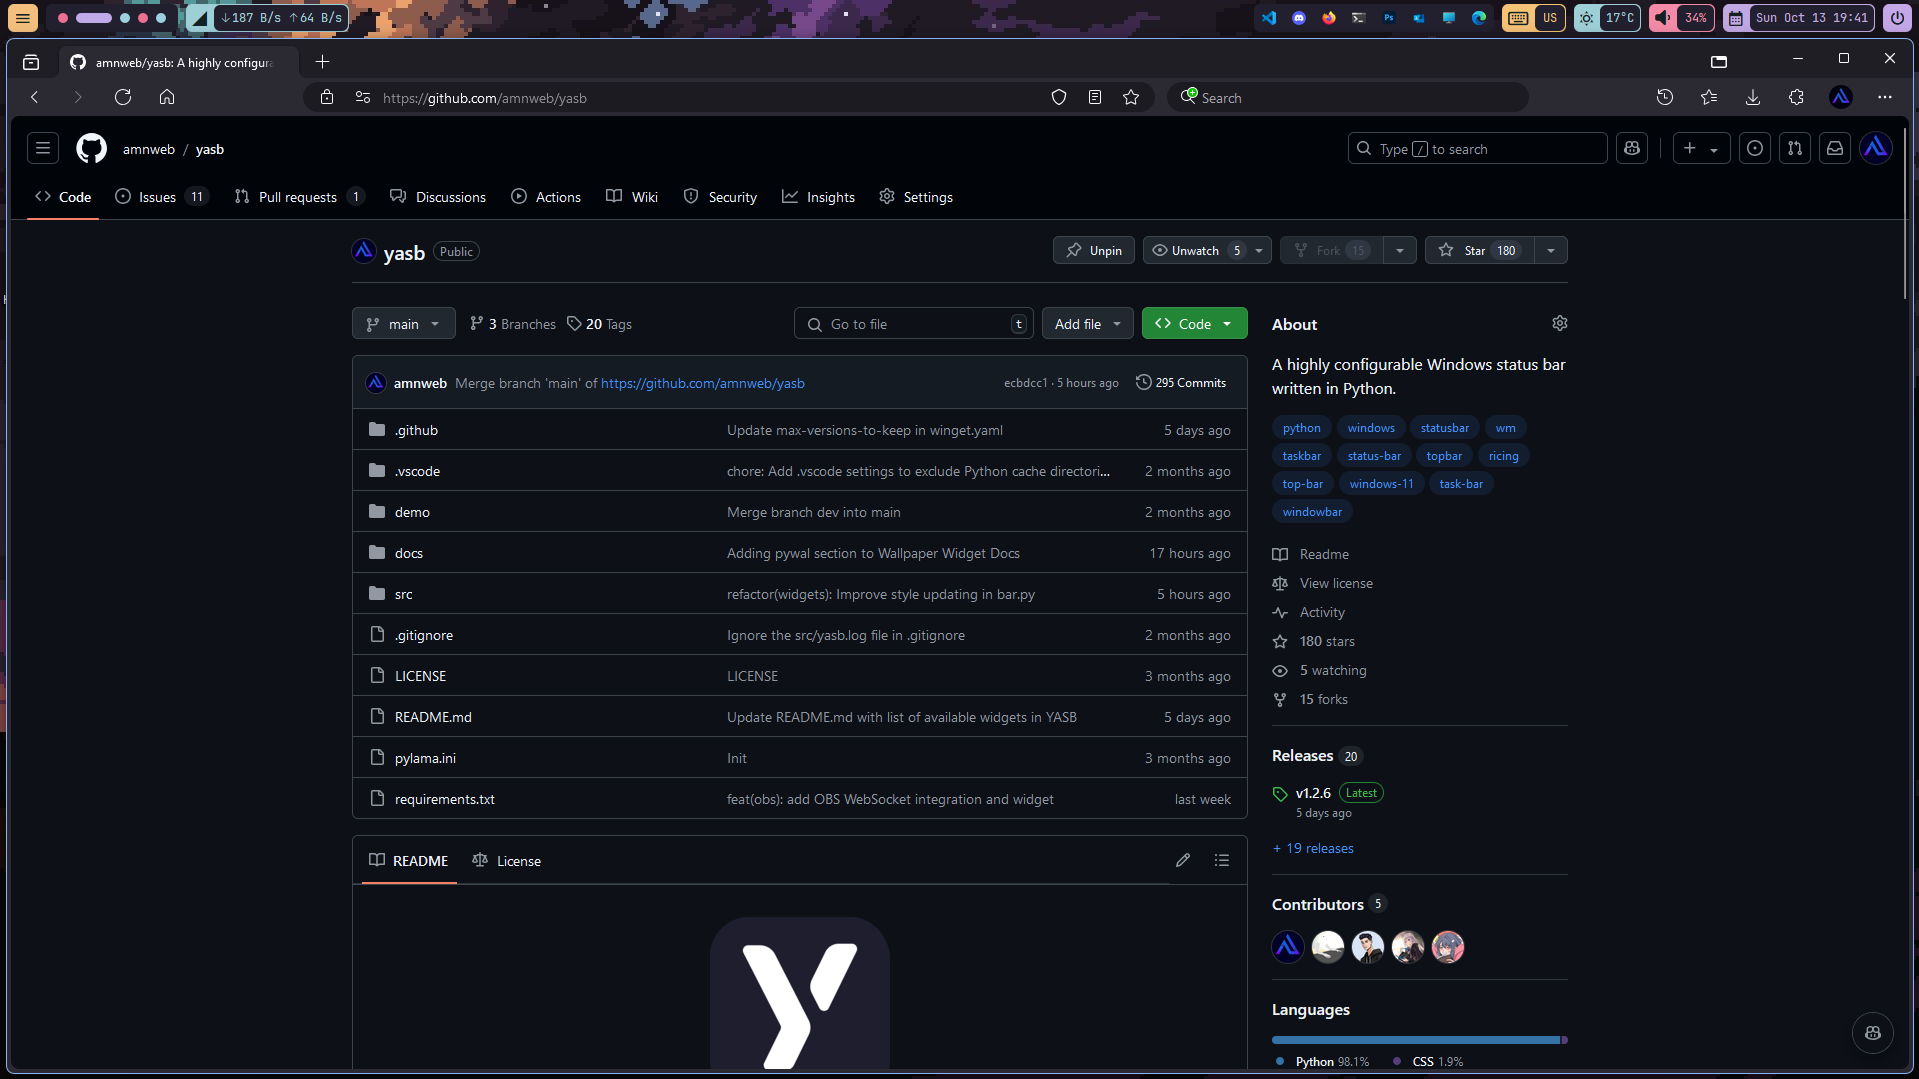Open the 3 Branches link
The width and height of the screenshot is (1919, 1079).
pos(513,324)
